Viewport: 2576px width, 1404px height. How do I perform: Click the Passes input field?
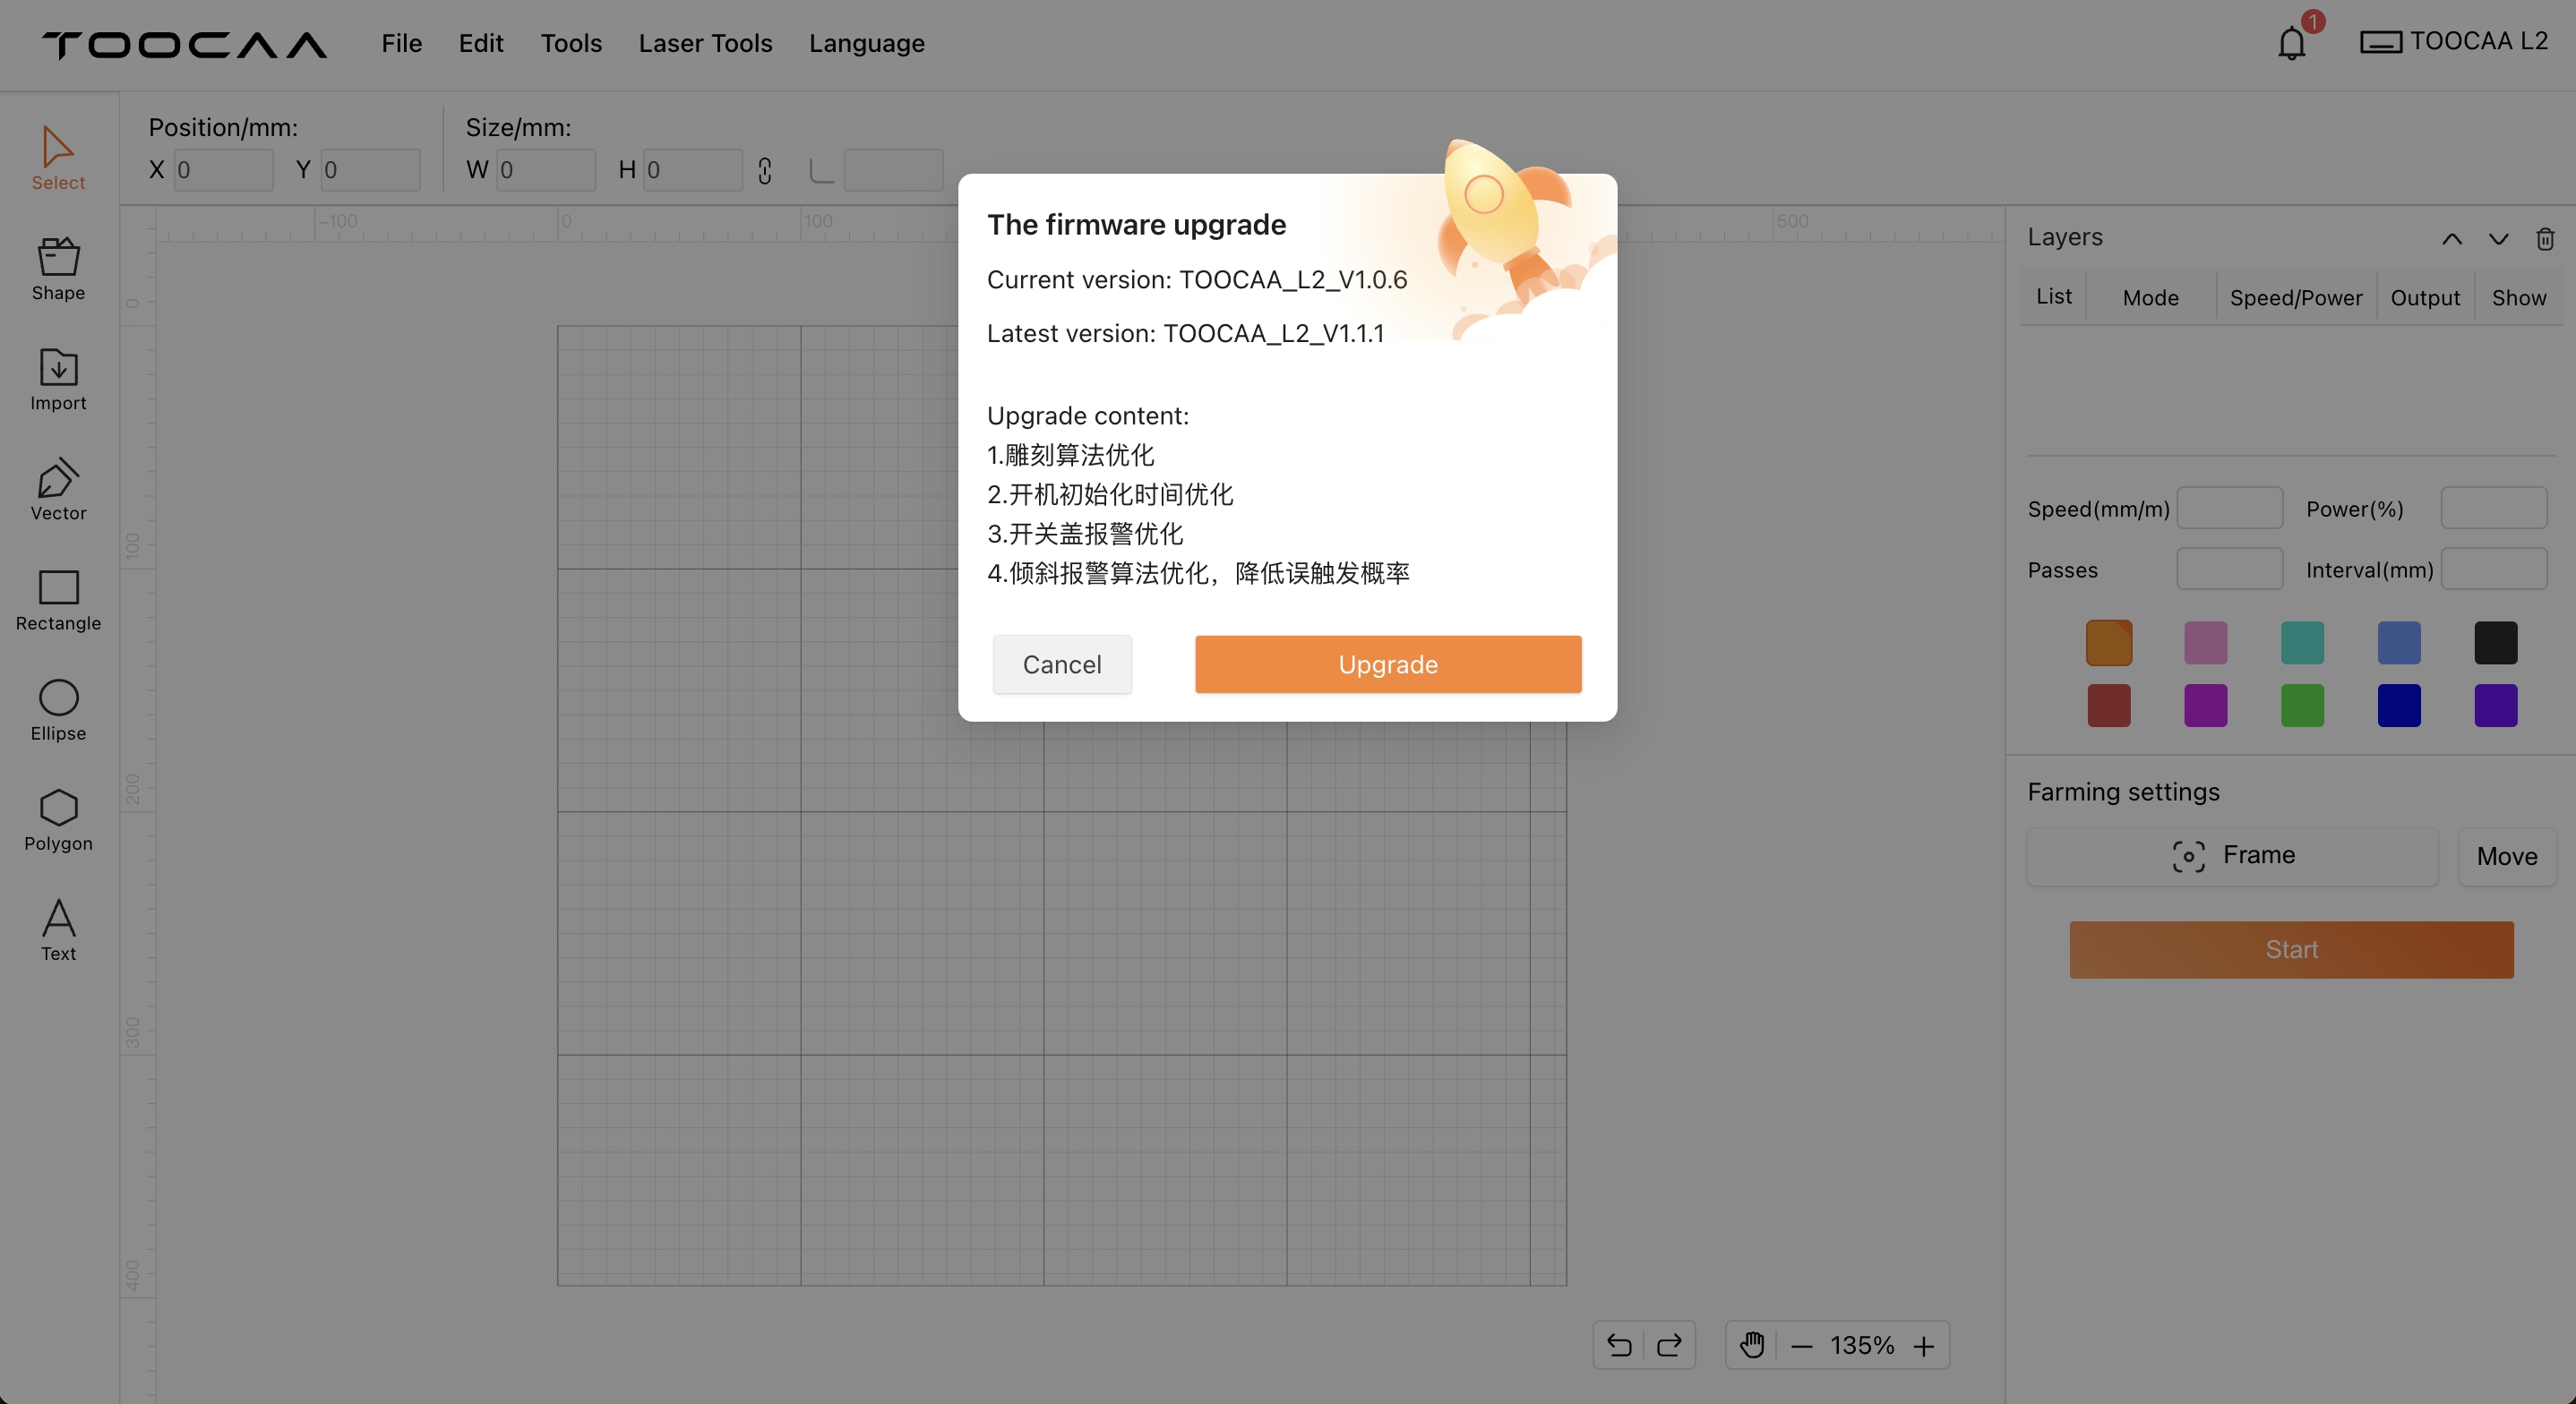[2230, 569]
